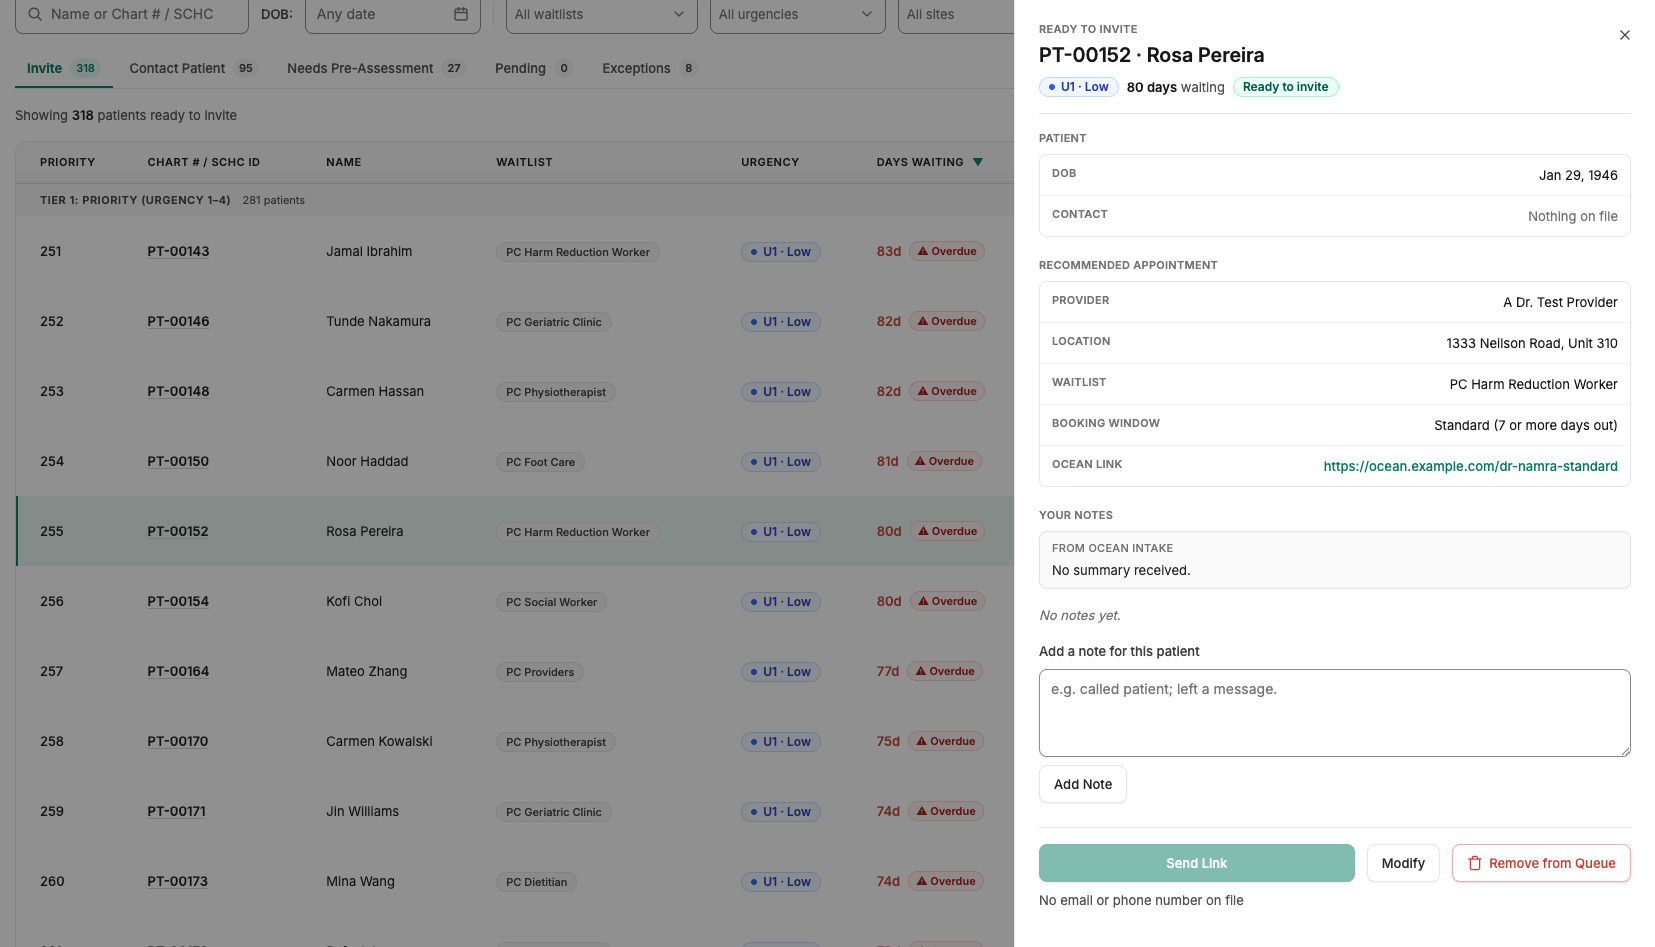
Task: Click Carmen Kowalski name
Action: coord(379,741)
